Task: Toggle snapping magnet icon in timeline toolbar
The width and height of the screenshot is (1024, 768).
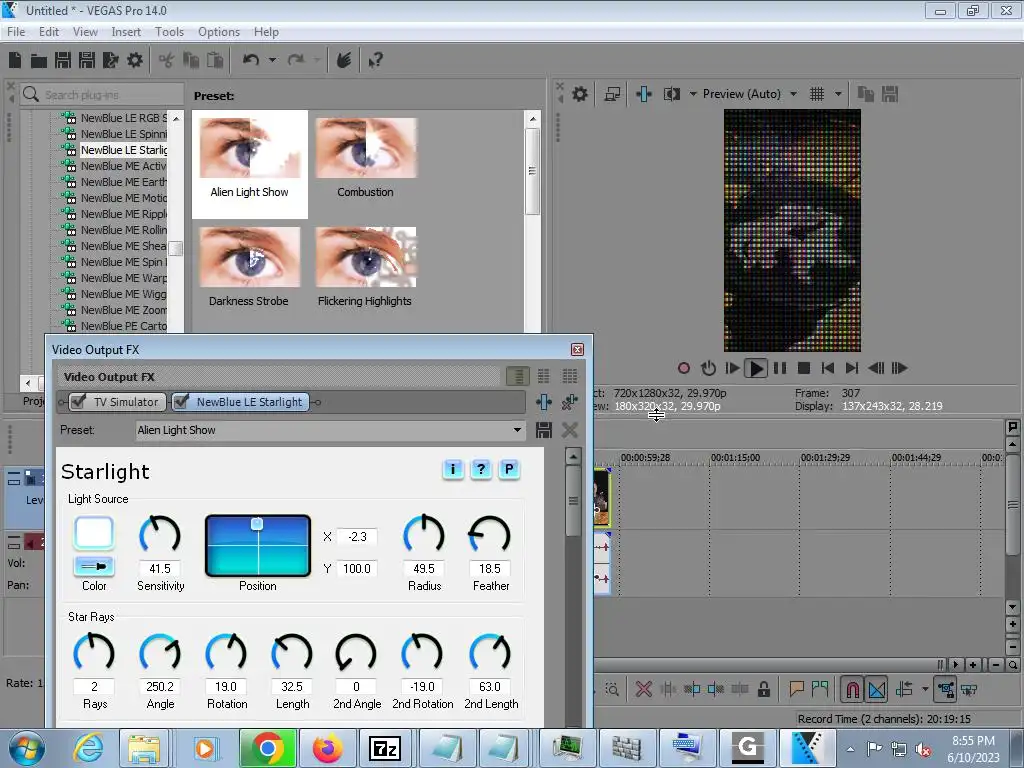Action: 852,689
